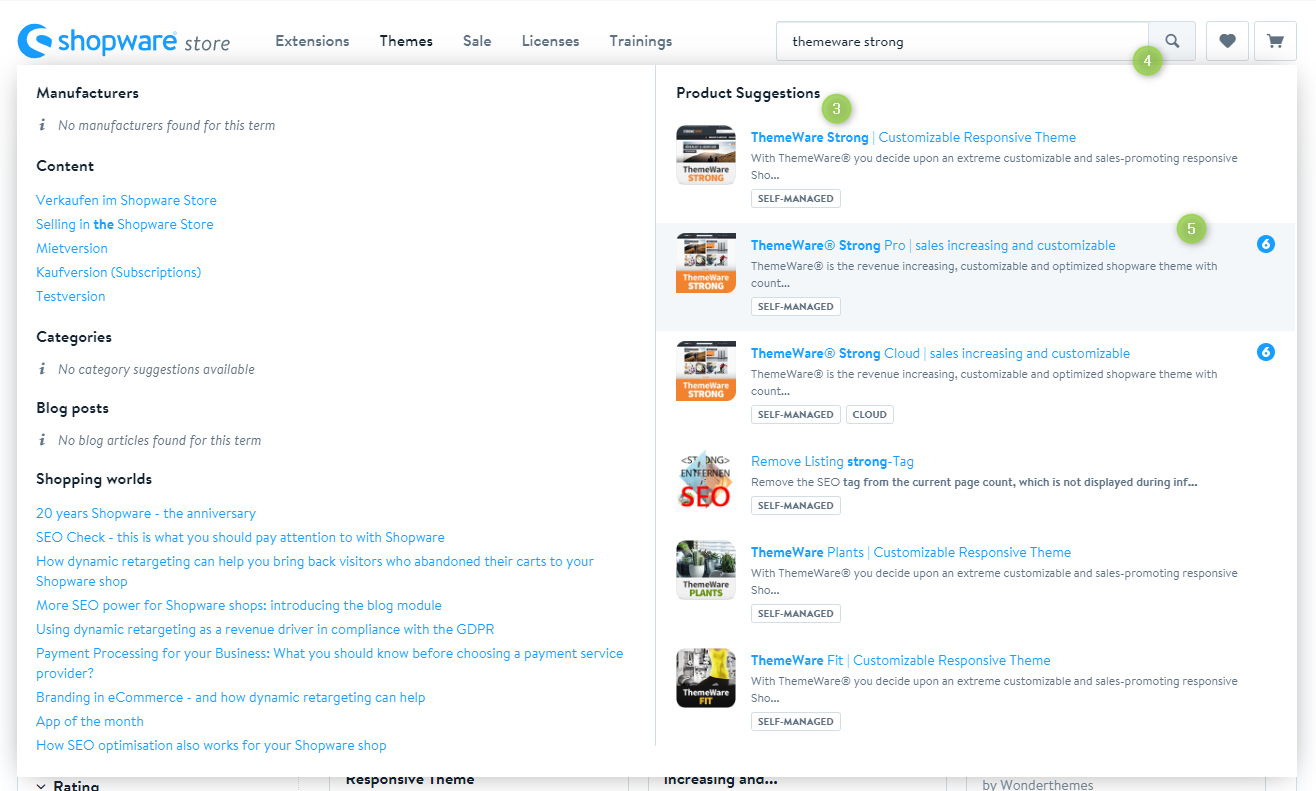
Task: Open 20 years Shopware anniversary link
Action: [x=146, y=513]
